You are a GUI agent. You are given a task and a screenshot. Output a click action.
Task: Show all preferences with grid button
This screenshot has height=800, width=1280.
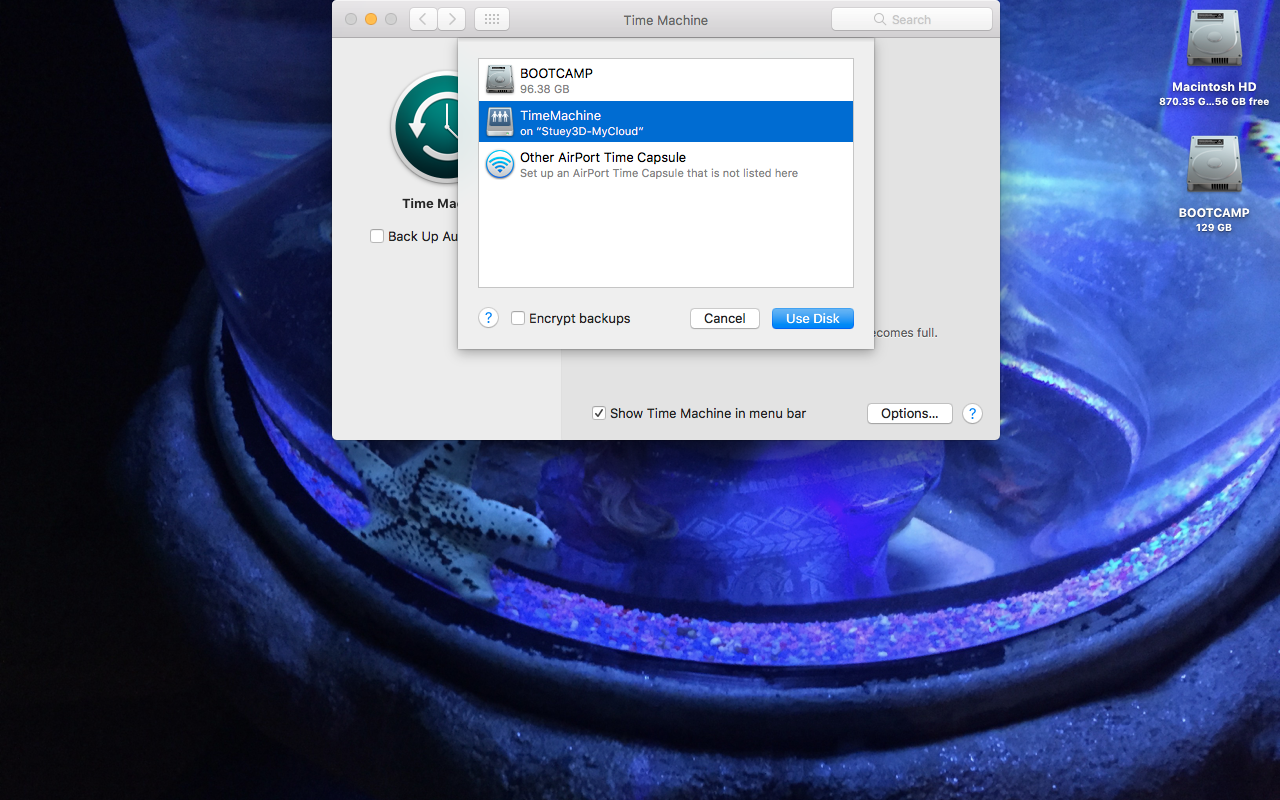pos(492,19)
